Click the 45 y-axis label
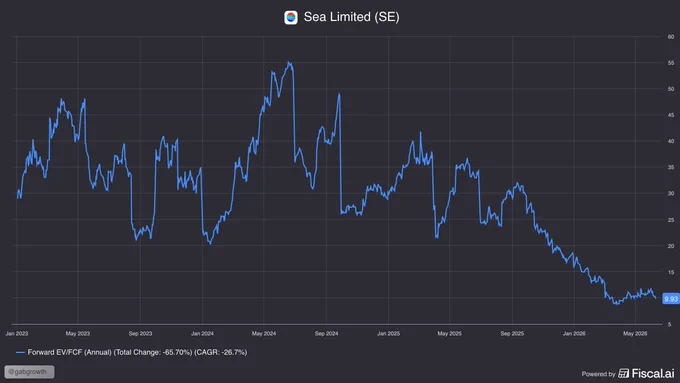 670,115
